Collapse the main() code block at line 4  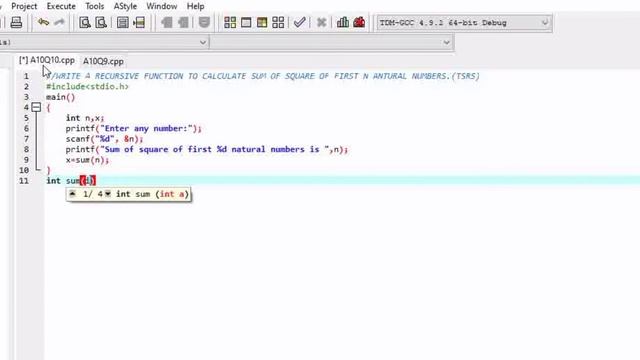[x=36, y=107]
